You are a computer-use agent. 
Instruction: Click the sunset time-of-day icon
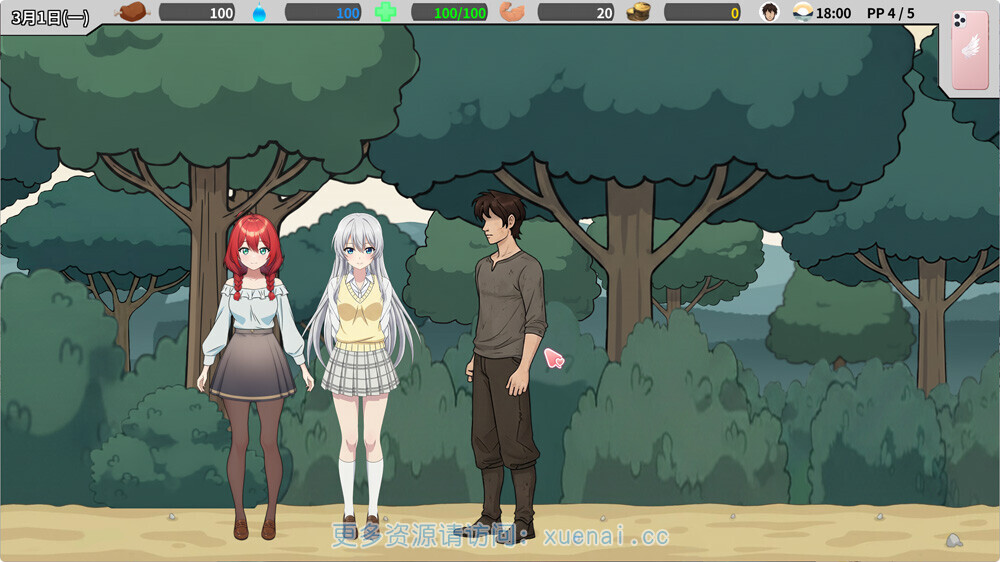[x=802, y=12]
